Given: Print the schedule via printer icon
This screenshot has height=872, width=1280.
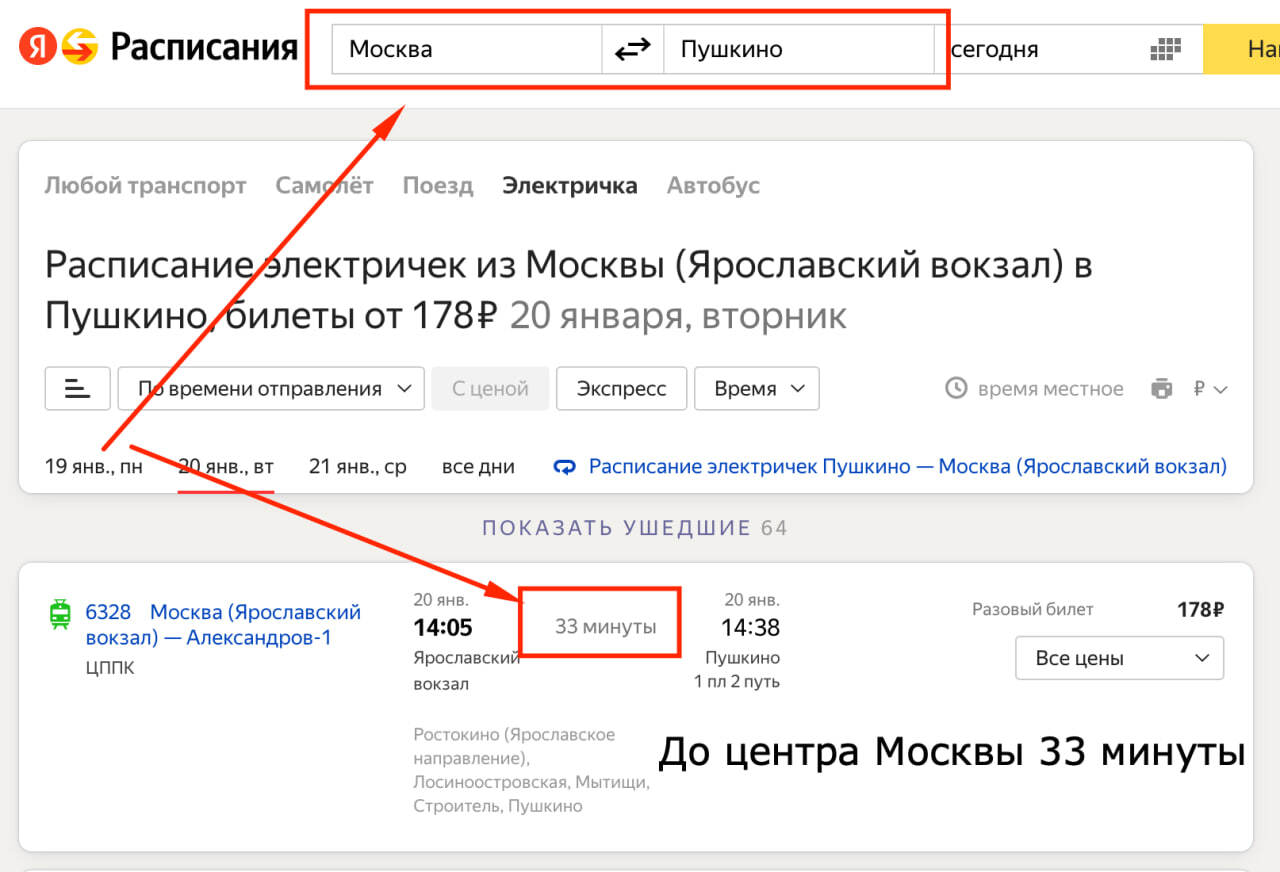Looking at the screenshot, I should tap(1161, 389).
